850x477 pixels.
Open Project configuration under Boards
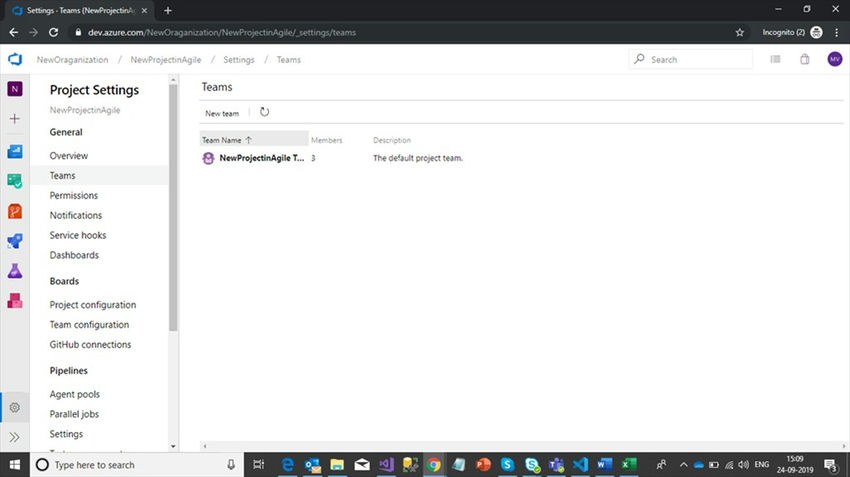93,305
